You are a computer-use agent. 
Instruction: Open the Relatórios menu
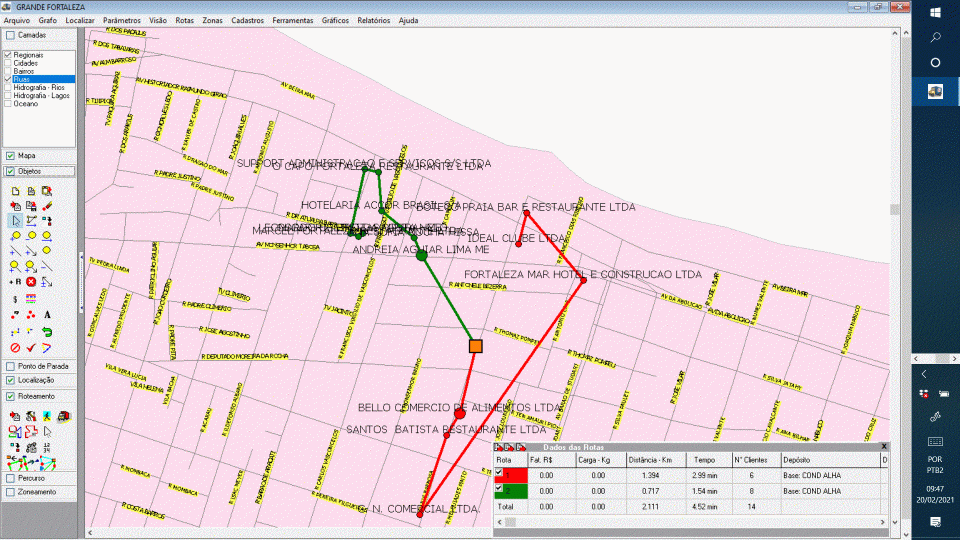[x=373, y=20]
